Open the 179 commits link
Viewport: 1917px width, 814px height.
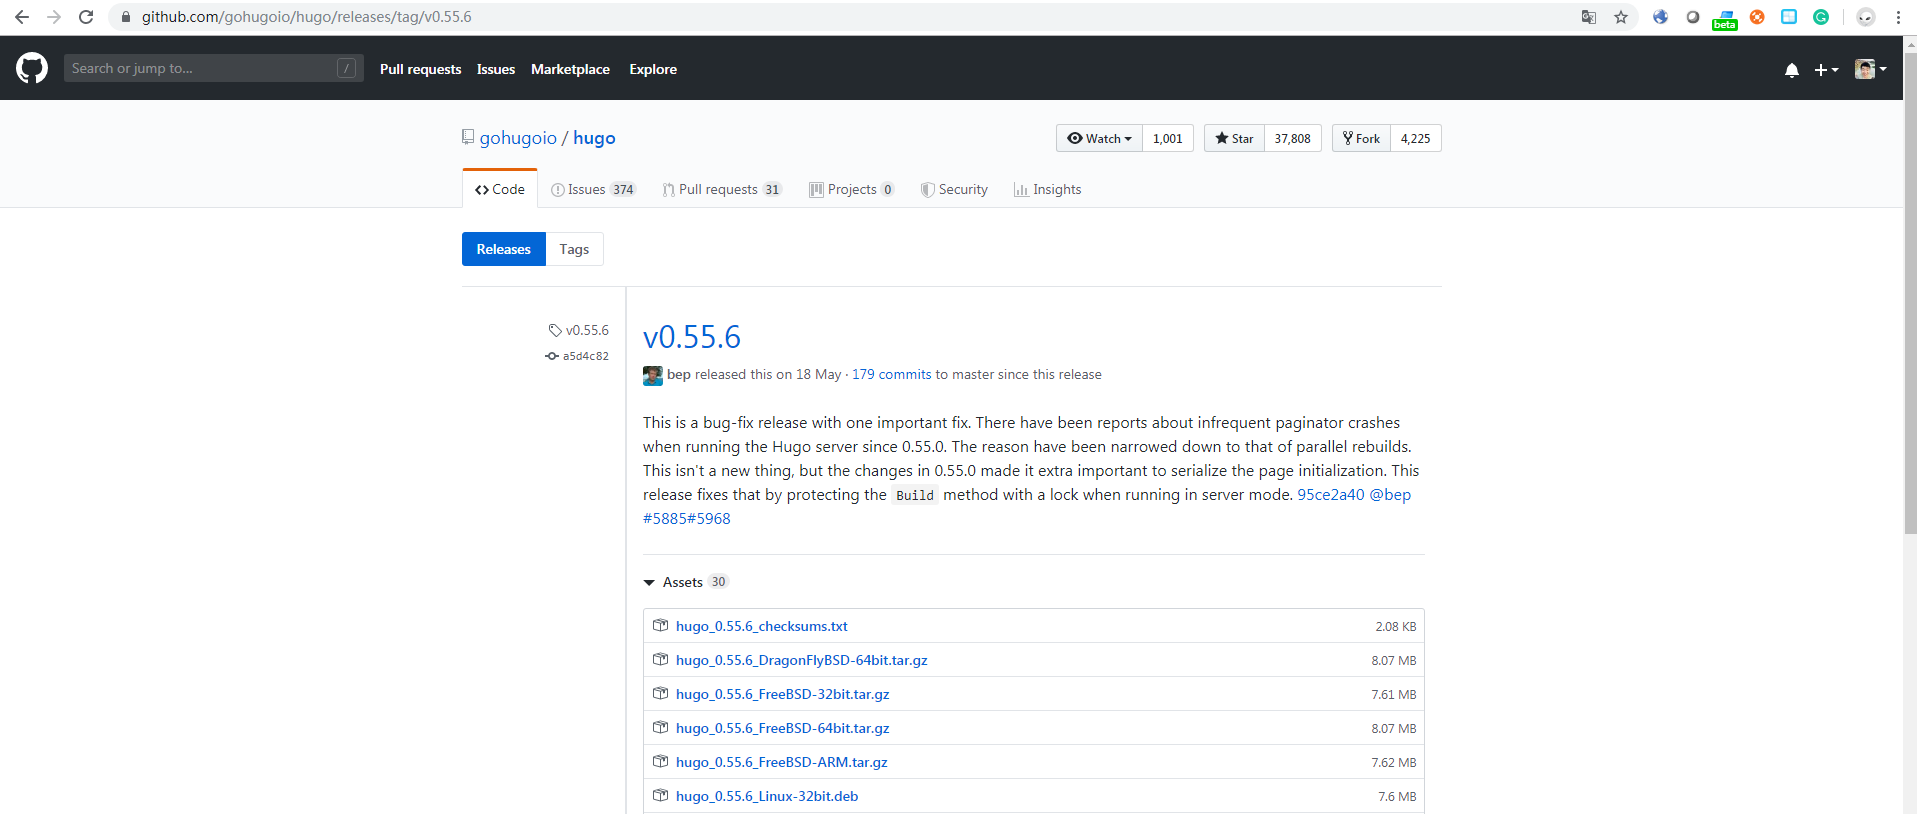click(891, 374)
